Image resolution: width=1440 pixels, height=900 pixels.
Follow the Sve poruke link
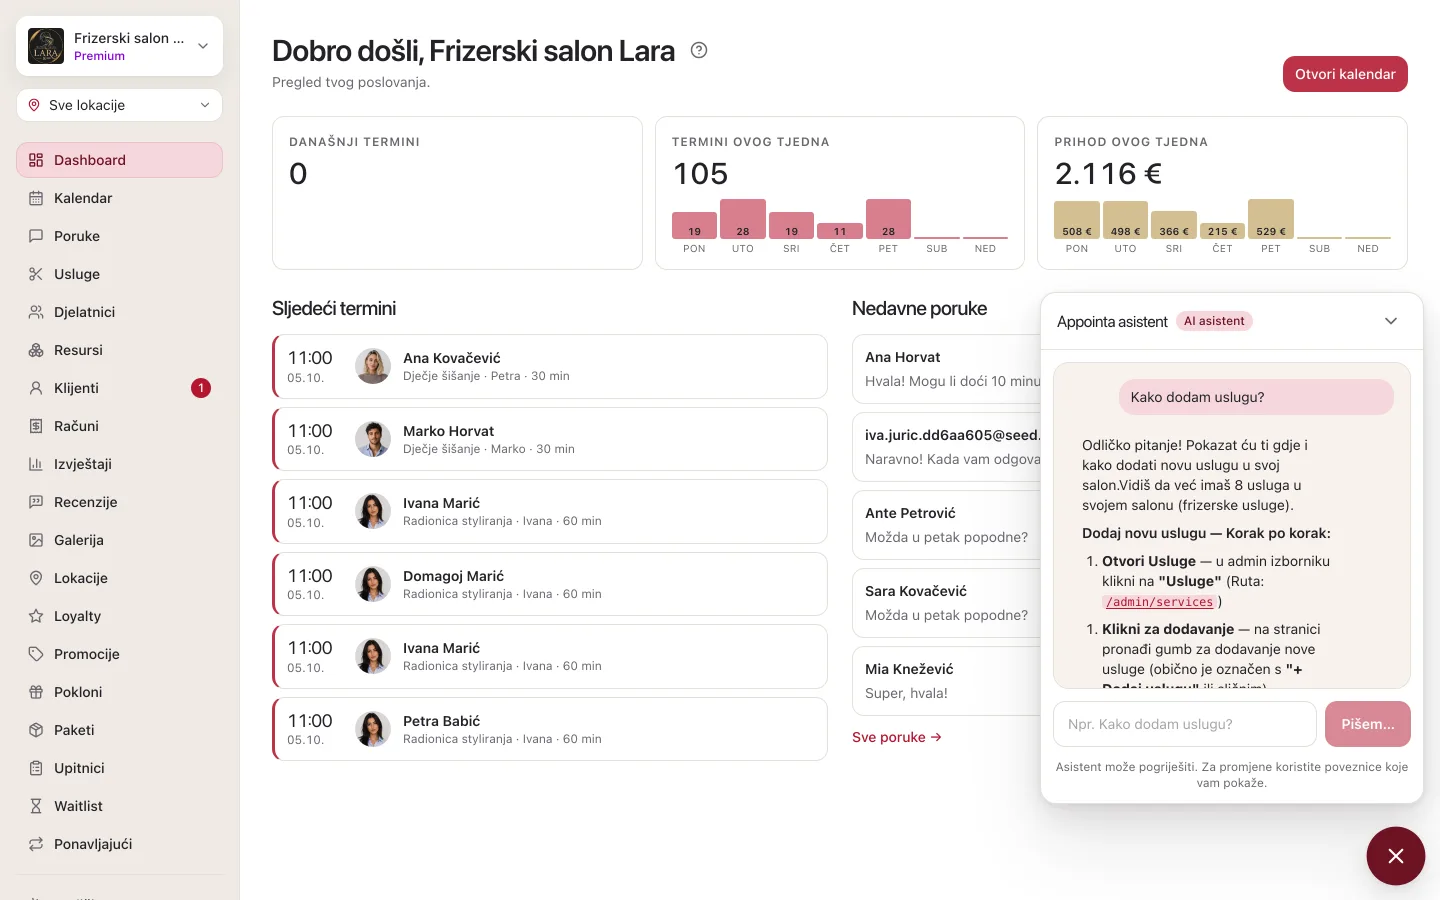point(897,737)
